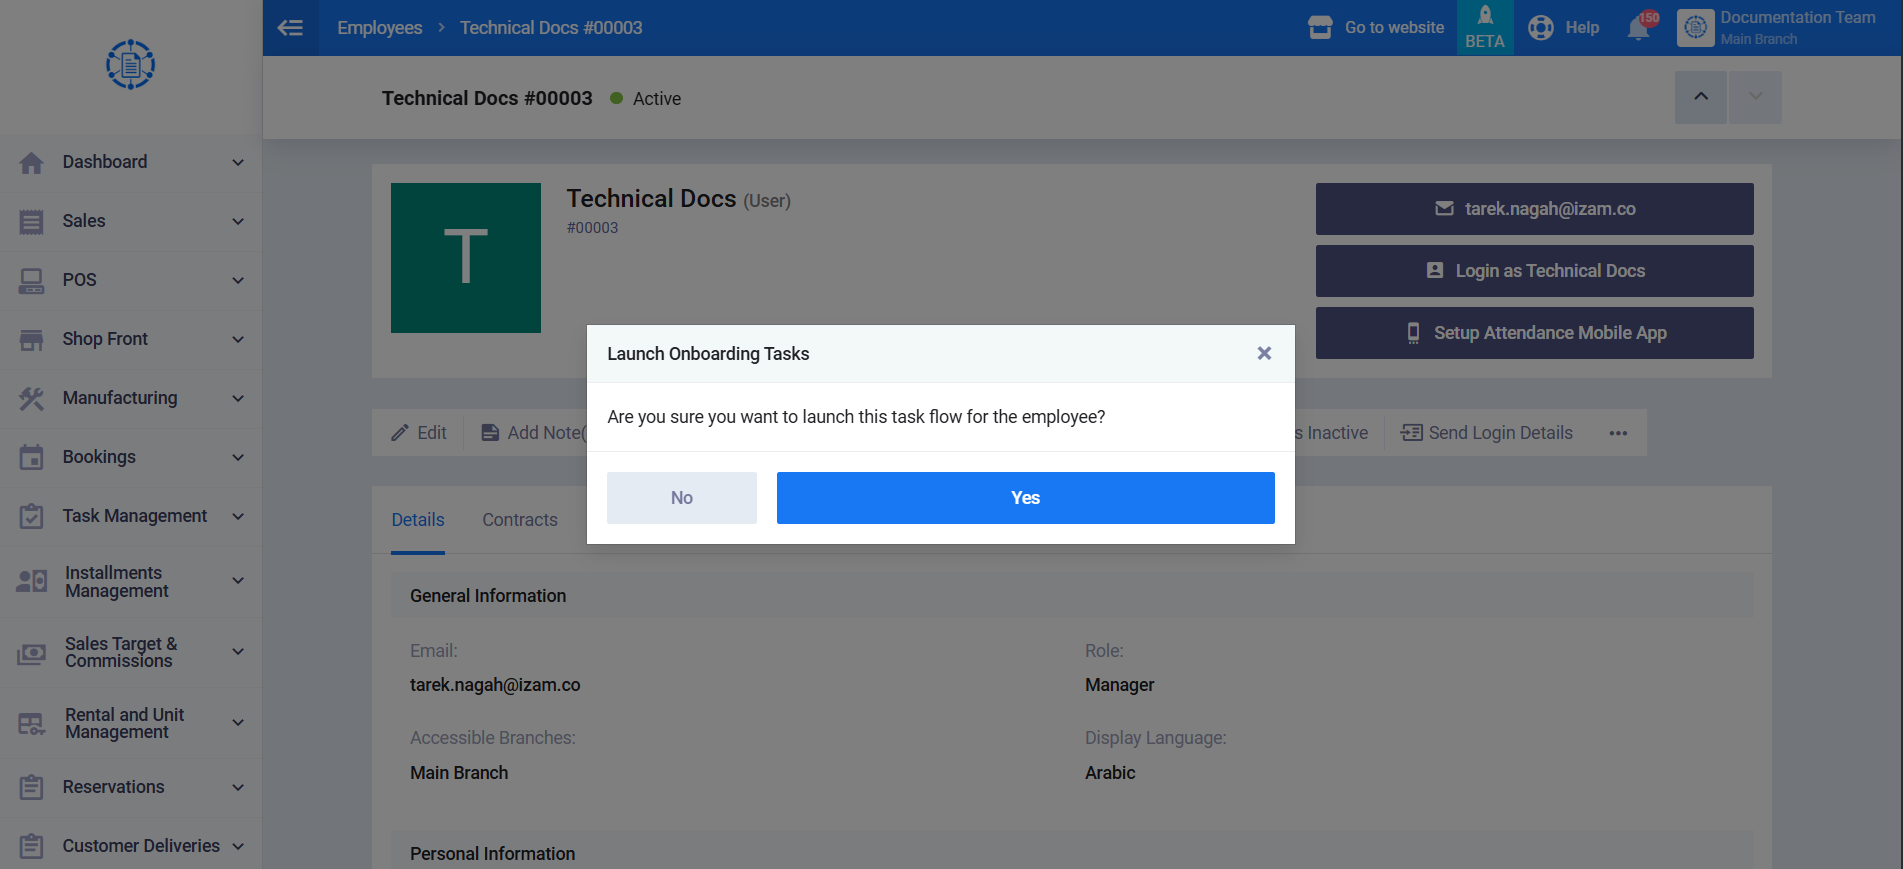Open the Employees breadcrumb link
Screen dimensions: 1903x869
pyautogui.click(x=380, y=28)
